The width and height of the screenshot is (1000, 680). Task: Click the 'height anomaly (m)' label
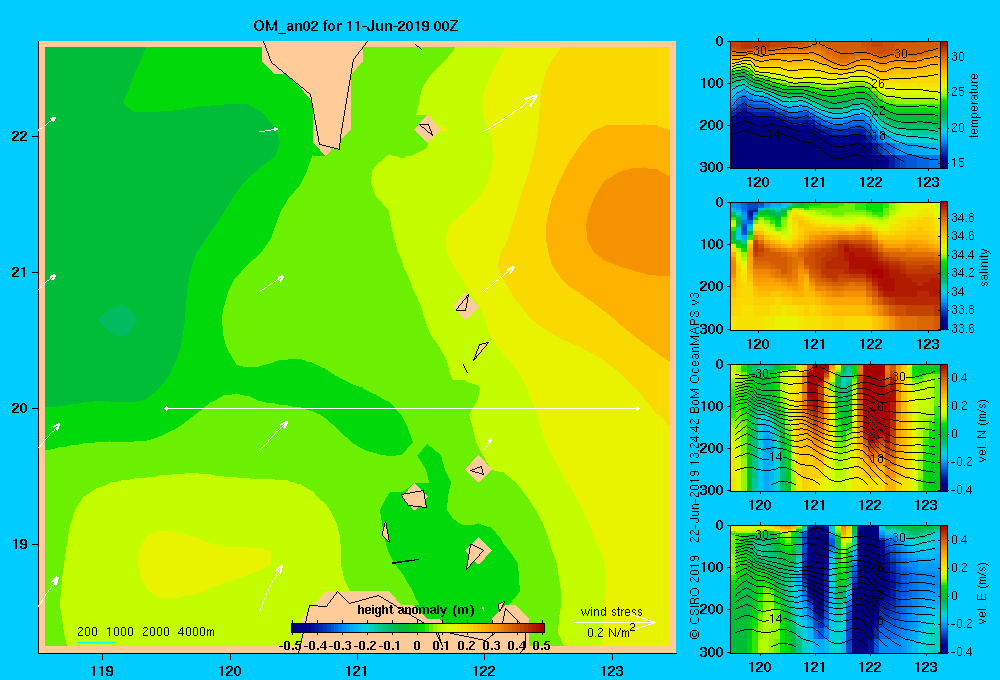416,610
